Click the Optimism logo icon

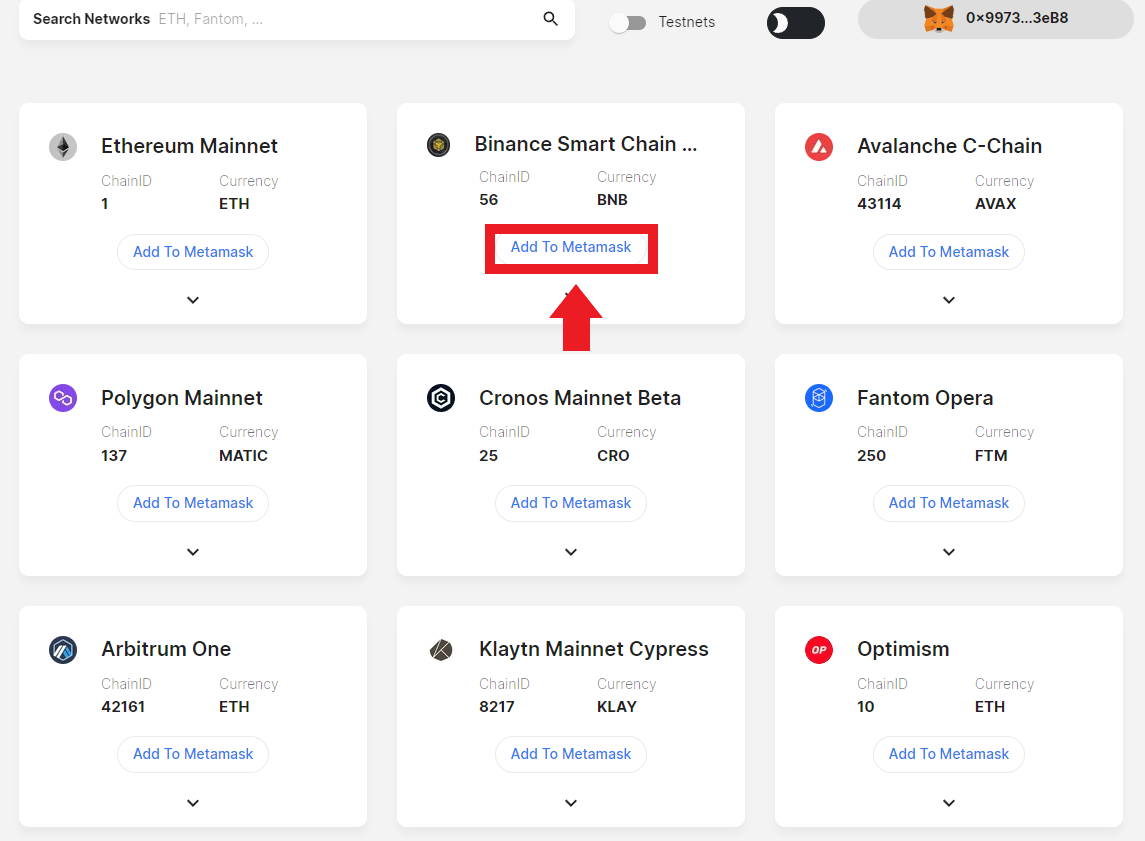tap(819, 650)
